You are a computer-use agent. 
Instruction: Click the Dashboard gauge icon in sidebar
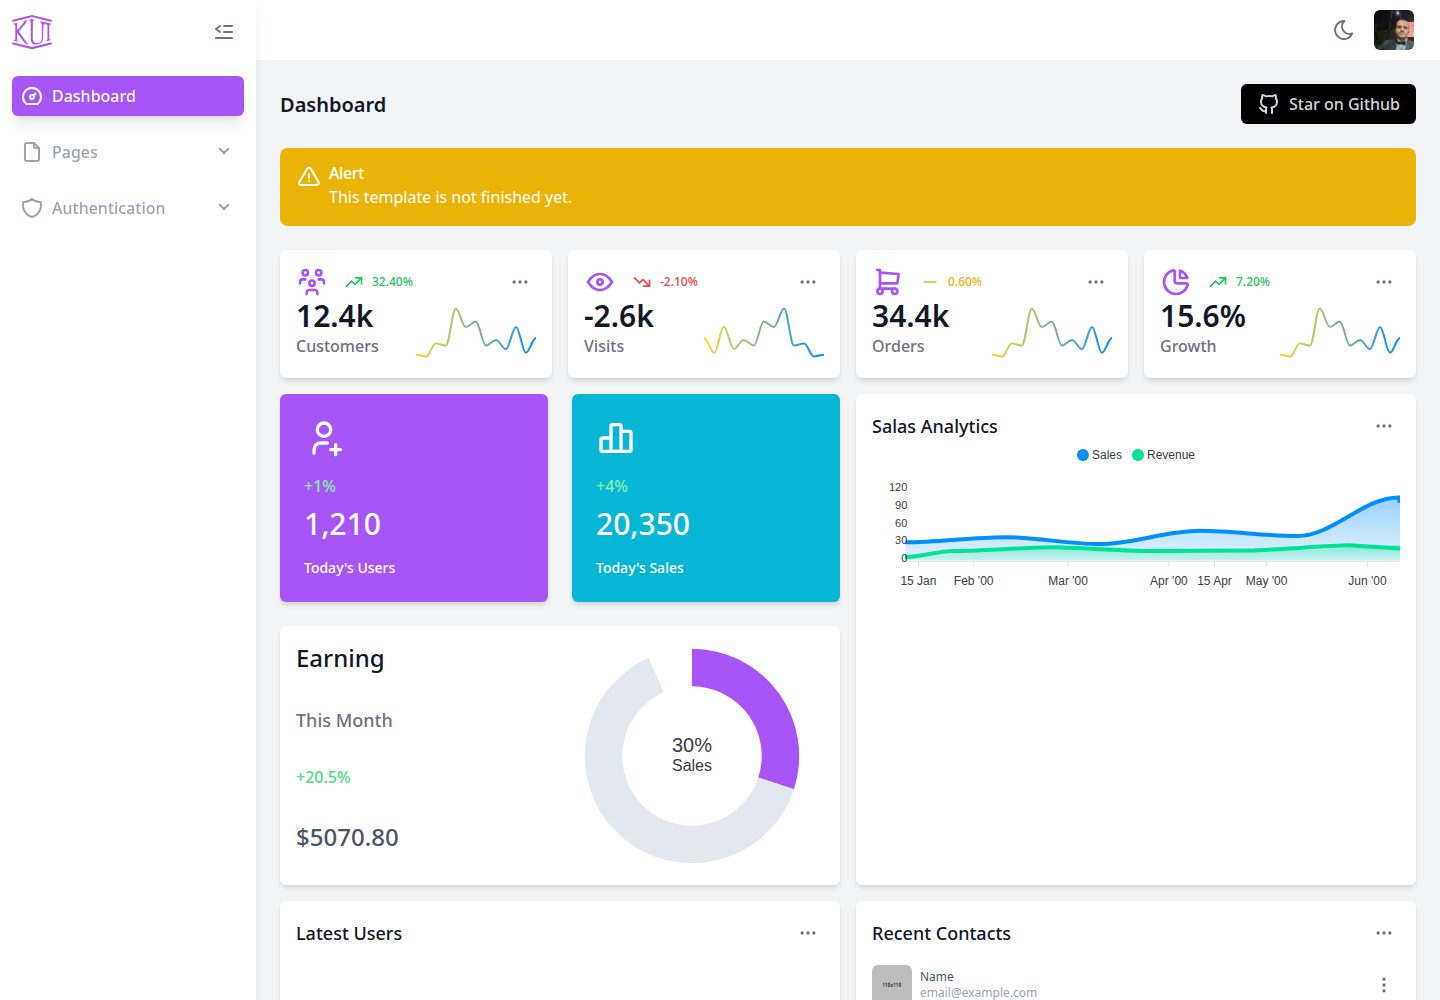click(32, 96)
